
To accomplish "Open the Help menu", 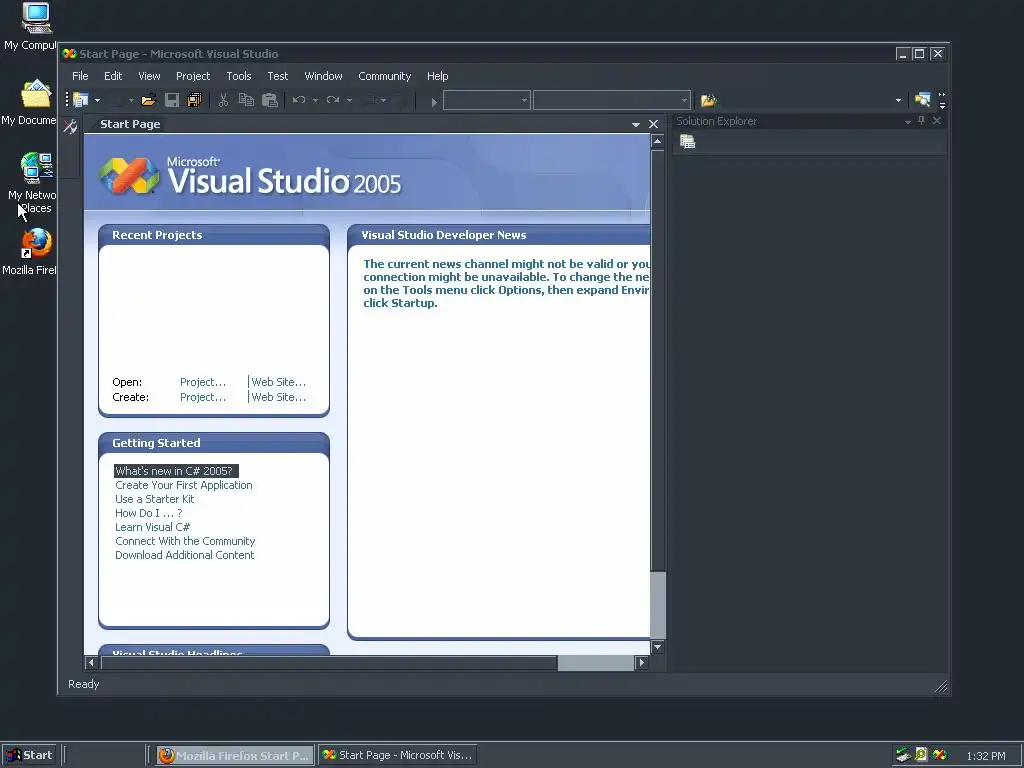I will click(438, 76).
